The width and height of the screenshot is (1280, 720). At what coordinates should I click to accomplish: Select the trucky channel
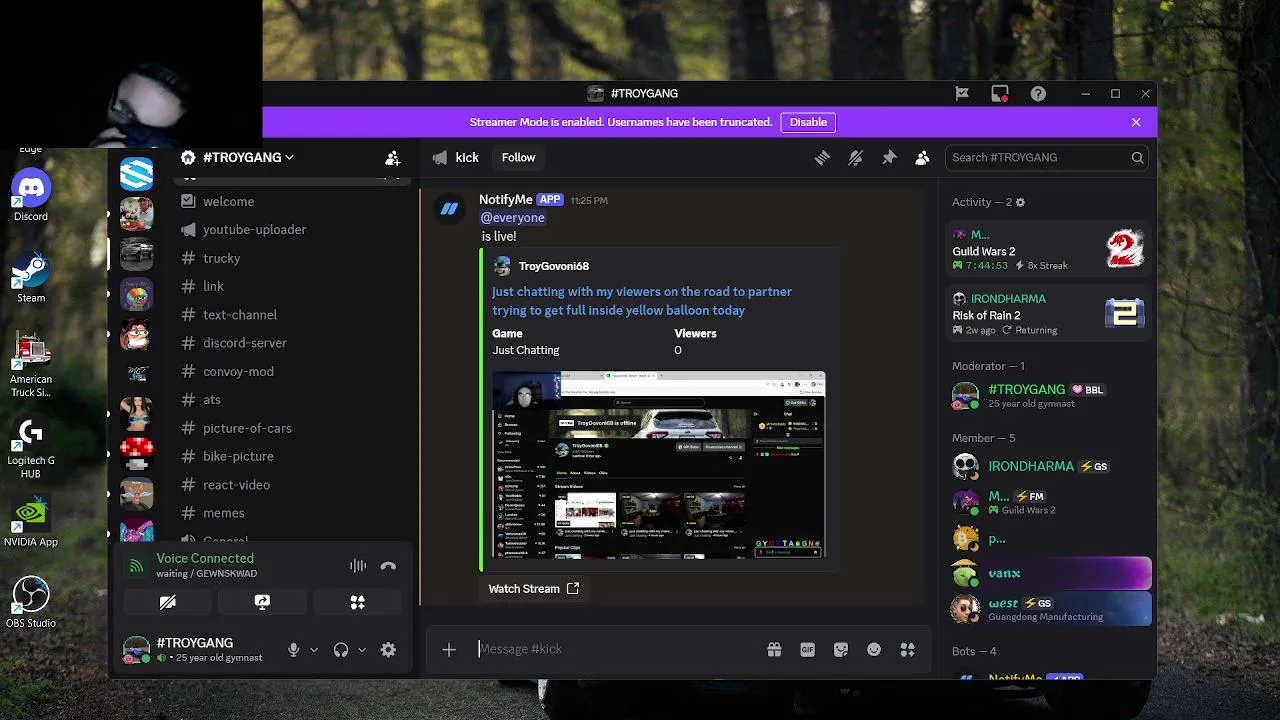[x=291, y=258]
